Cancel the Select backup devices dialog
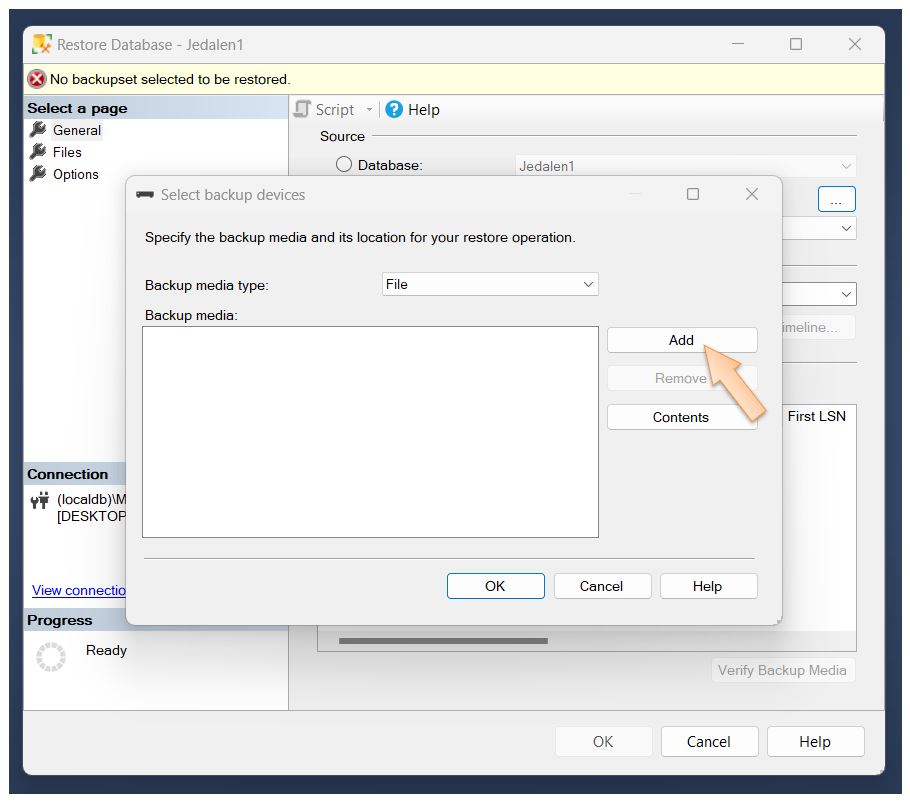 point(602,586)
